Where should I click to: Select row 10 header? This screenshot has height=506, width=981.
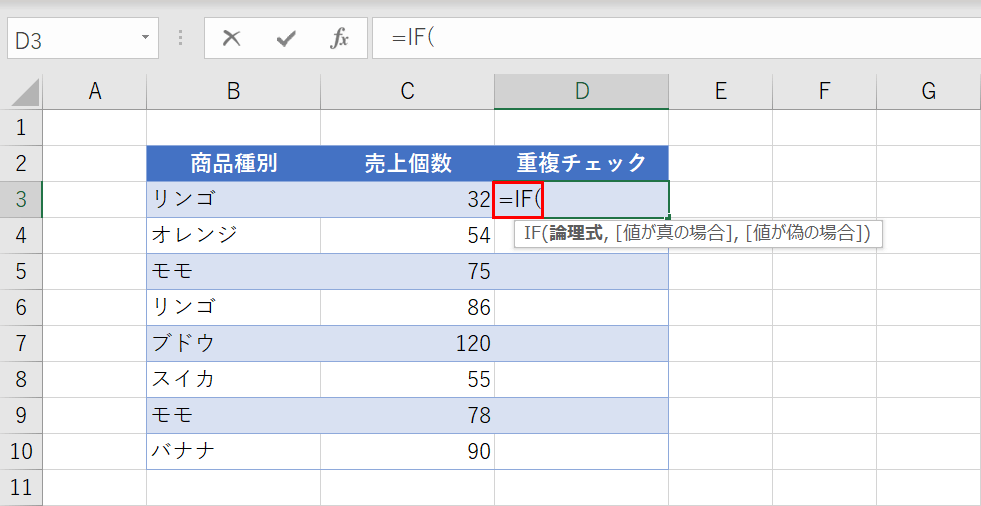(x=21, y=451)
